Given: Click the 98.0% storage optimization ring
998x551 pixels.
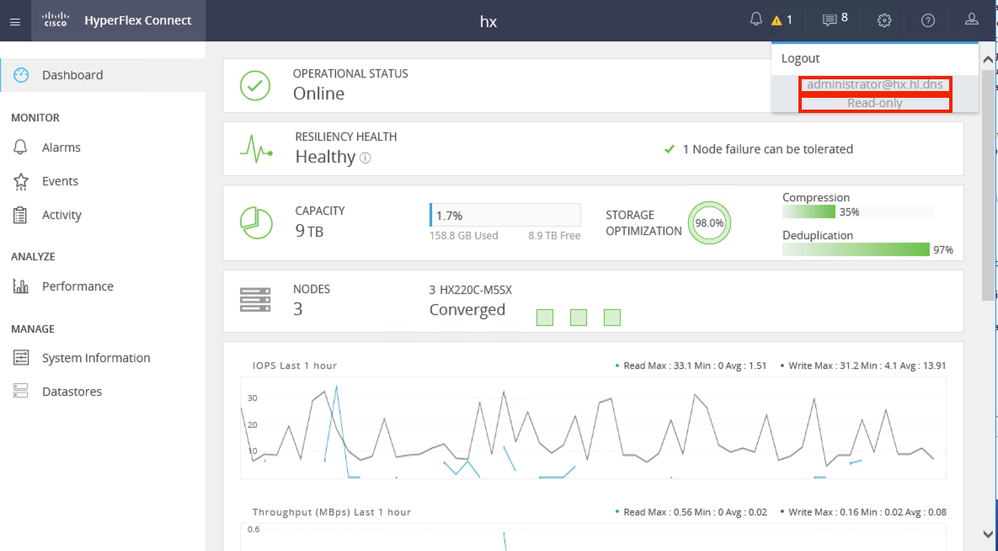Looking at the screenshot, I should click(x=709, y=223).
